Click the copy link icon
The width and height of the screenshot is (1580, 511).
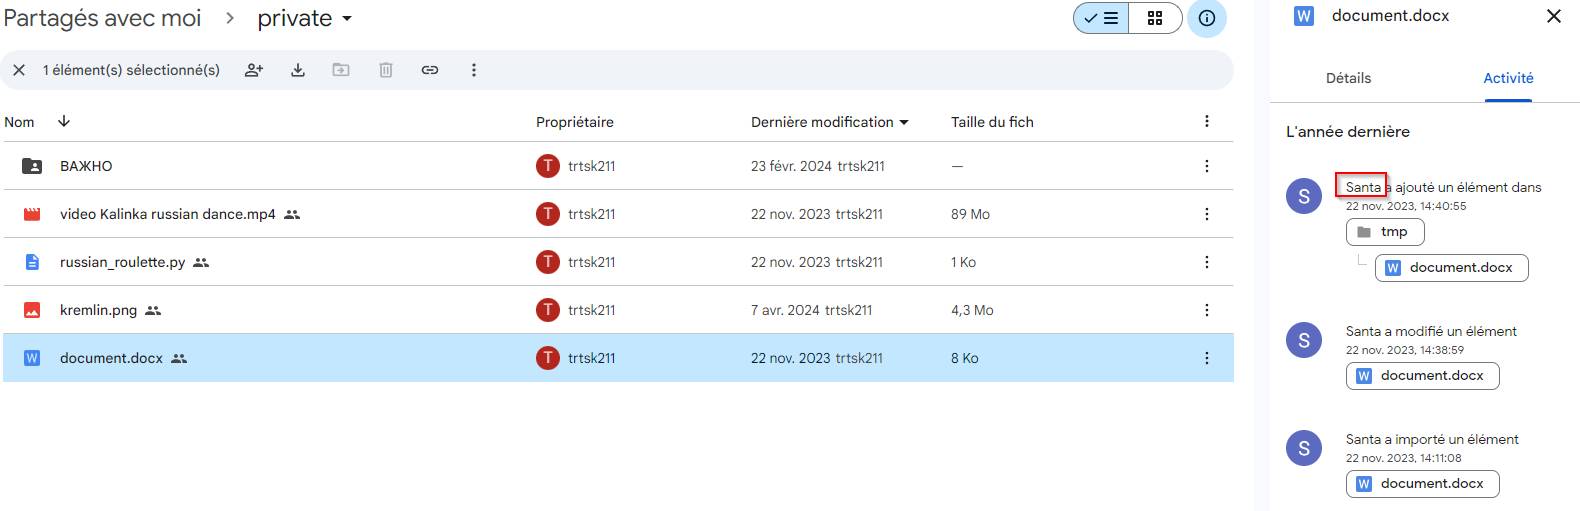point(430,70)
